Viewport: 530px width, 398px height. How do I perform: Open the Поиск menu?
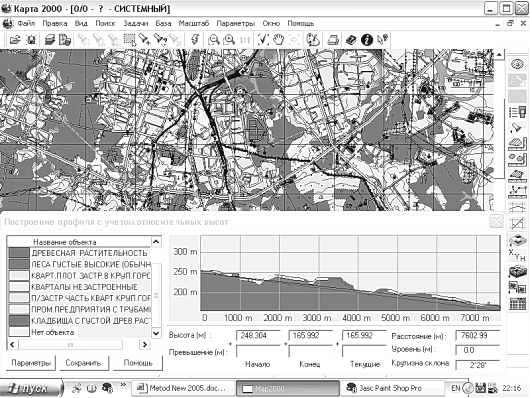pyautogui.click(x=105, y=23)
